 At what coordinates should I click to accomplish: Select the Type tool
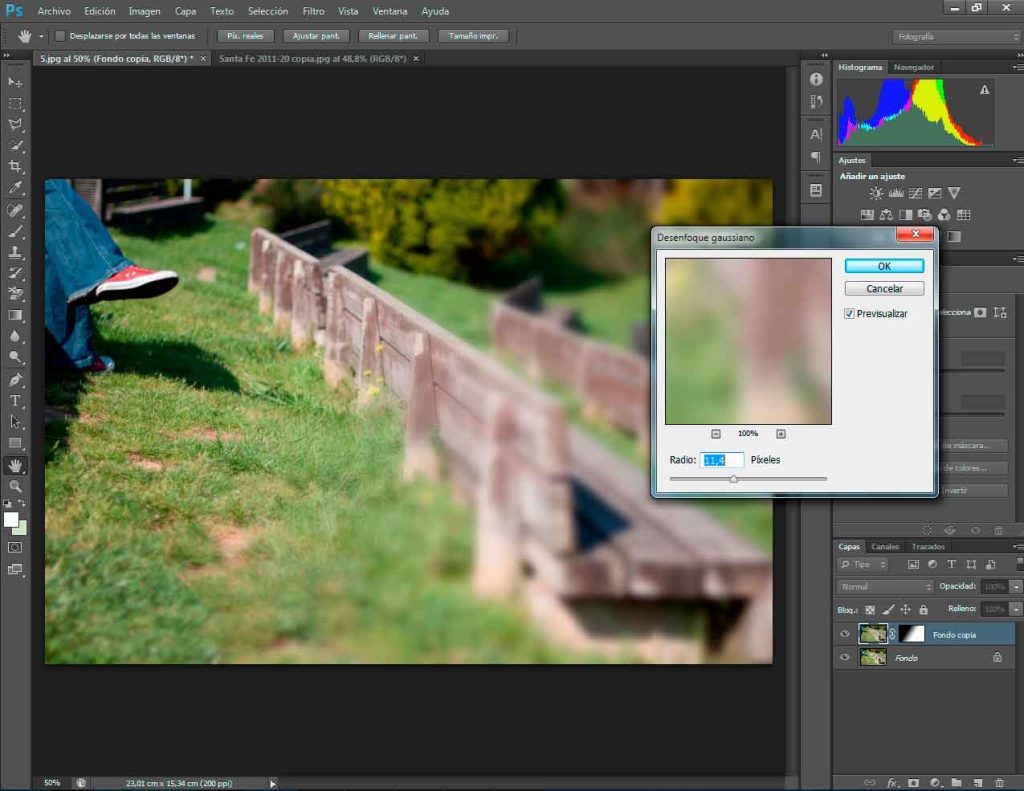[x=15, y=400]
